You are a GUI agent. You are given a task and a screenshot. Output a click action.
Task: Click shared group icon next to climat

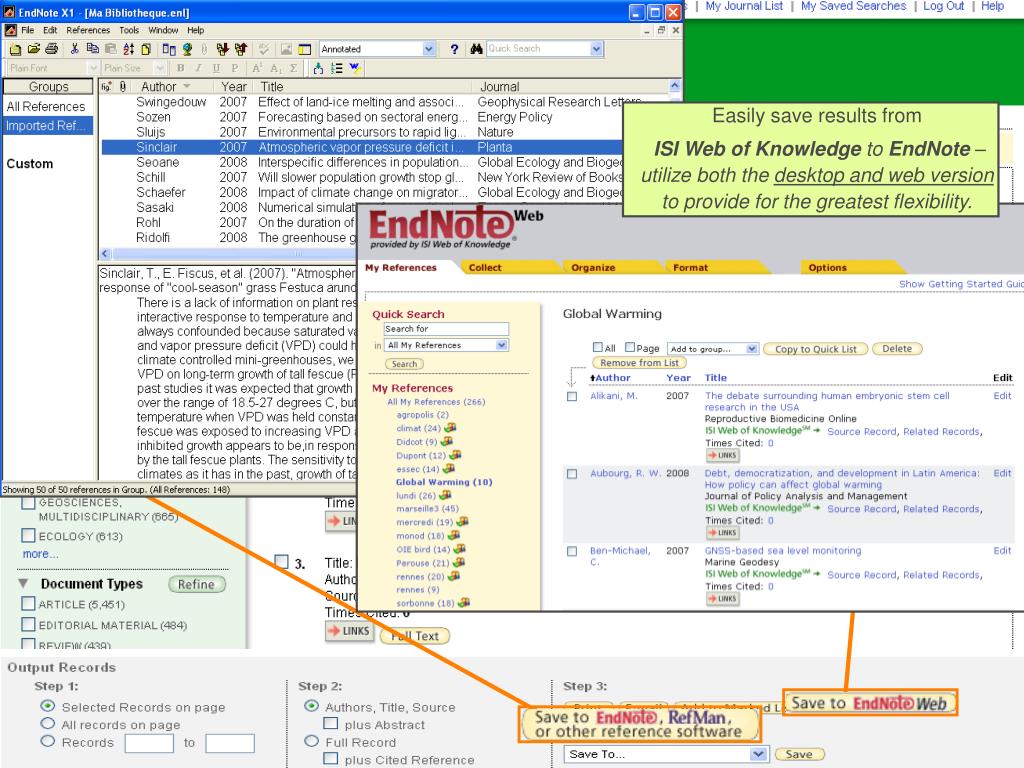447,428
